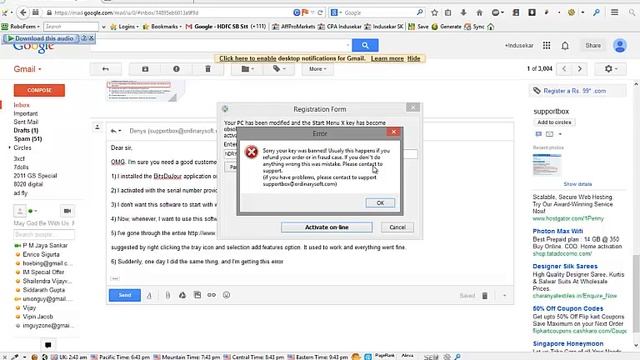Image resolution: width=640 pixels, height=360 pixels.
Task: Insert files using the Drive icon
Action: point(182,295)
